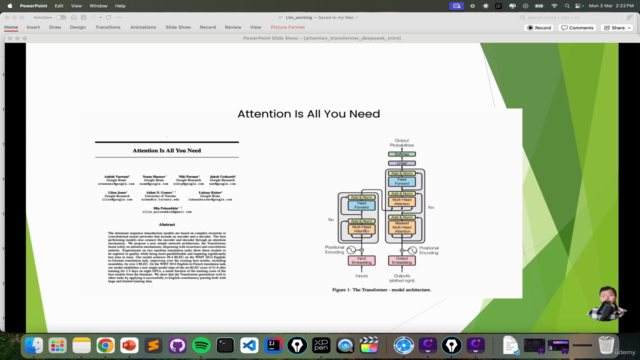
Task: Switch to the Transitions ribbon tab
Action: [108, 27]
